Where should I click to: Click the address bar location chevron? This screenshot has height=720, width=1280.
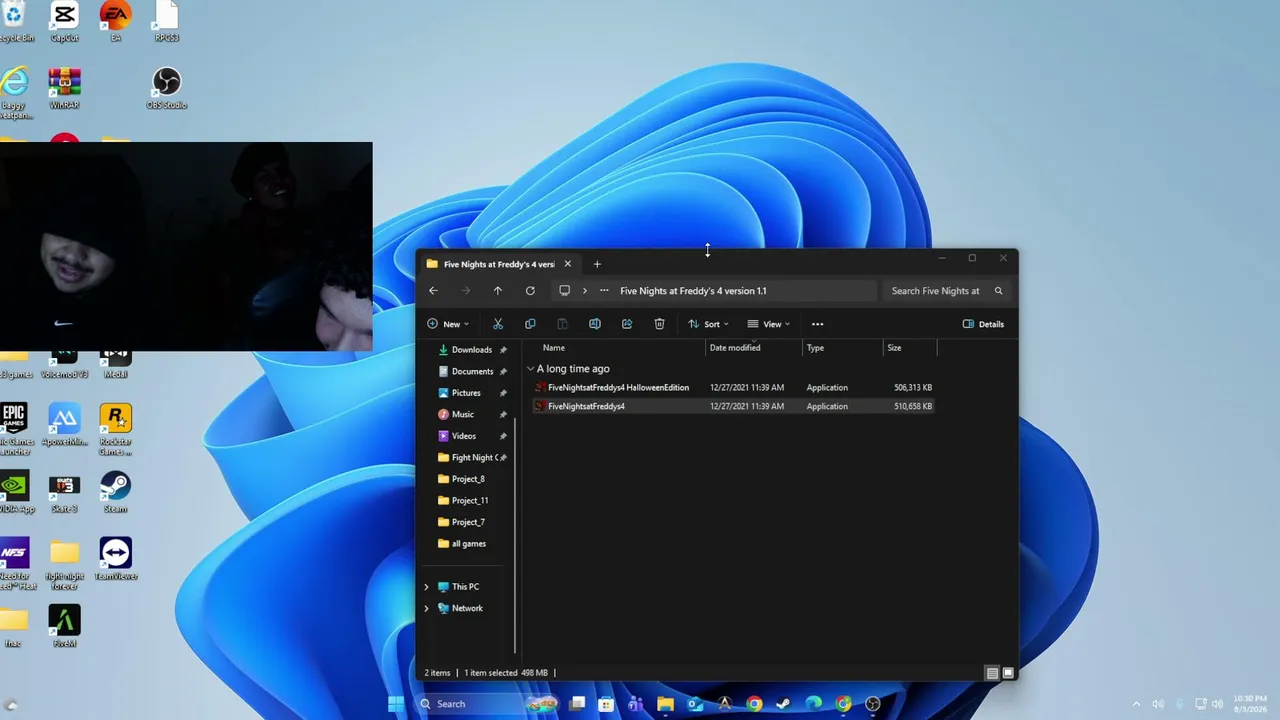point(585,291)
